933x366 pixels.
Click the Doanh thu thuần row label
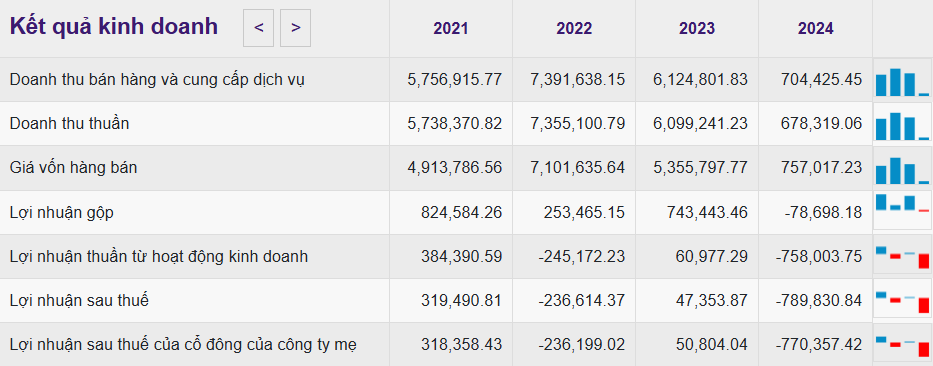click(x=69, y=124)
